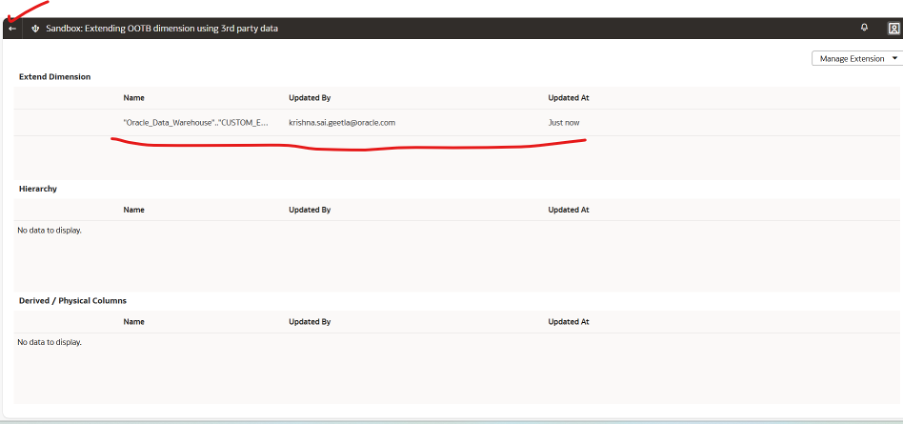Open the user profile icon
This screenshot has height=424, width=904.
pyautogui.click(x=894, y=28)
